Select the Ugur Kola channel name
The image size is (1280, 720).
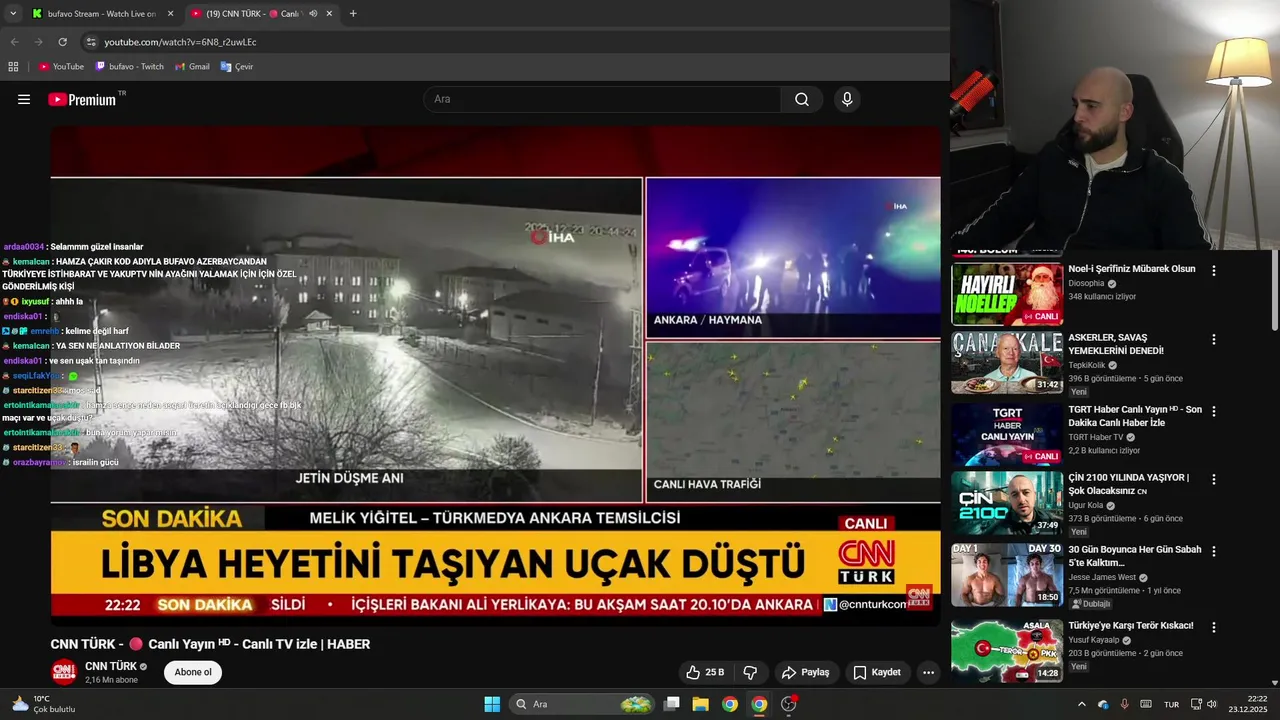[x=1088, y=506]
